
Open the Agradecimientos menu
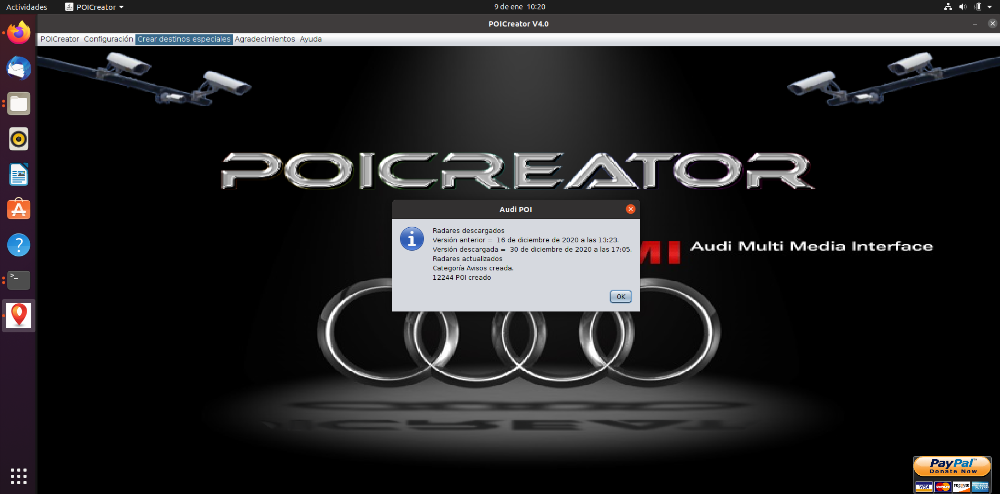coord(265,39)
